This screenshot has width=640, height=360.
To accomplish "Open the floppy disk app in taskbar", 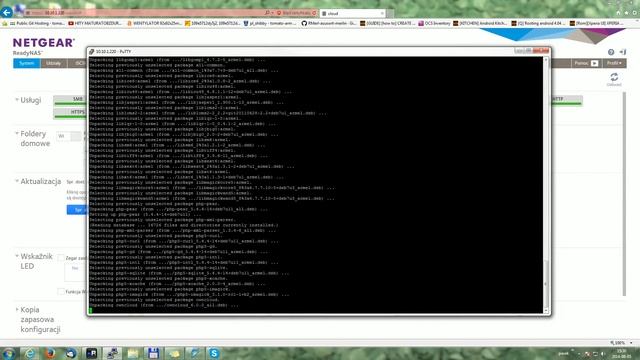I will click(153, 353).
